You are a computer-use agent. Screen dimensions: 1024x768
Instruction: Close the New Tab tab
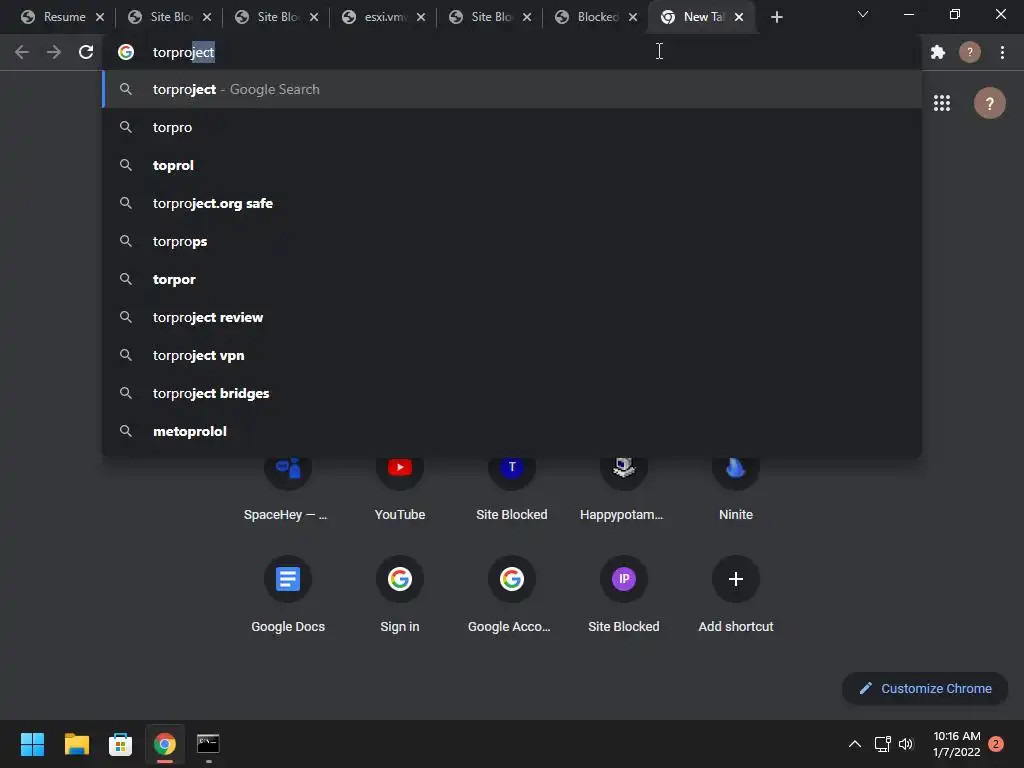739,17
